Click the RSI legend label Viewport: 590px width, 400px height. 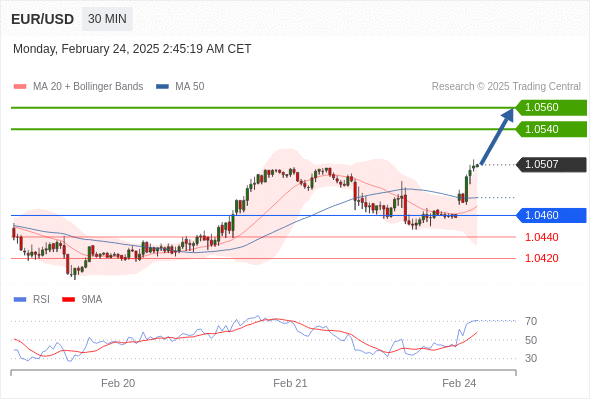pyautogui.click(x=41, y=300)
